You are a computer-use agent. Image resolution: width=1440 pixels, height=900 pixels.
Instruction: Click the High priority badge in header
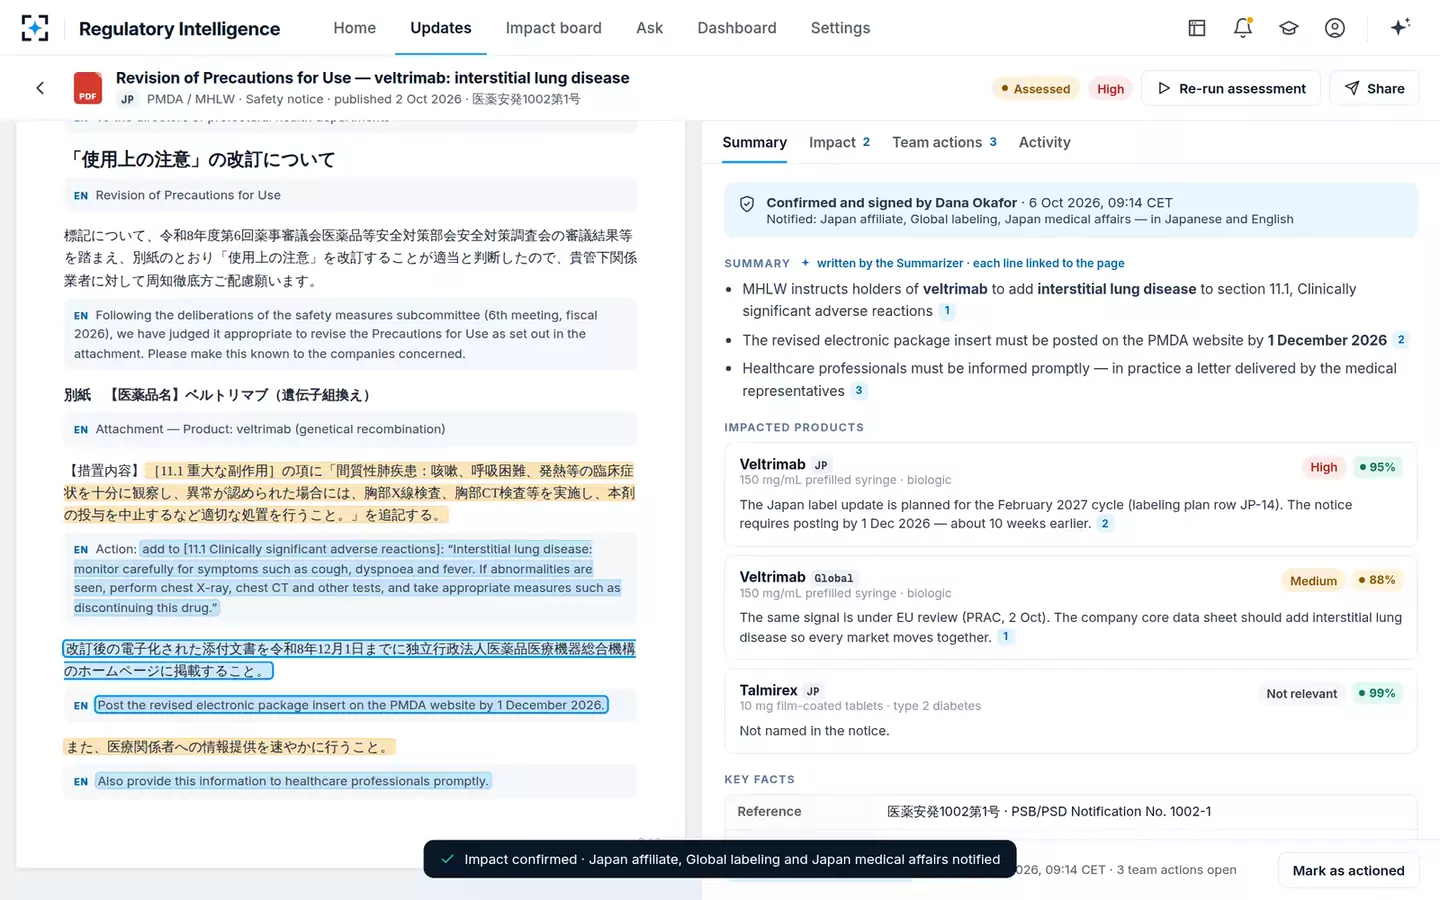[x=1110, y=89]
